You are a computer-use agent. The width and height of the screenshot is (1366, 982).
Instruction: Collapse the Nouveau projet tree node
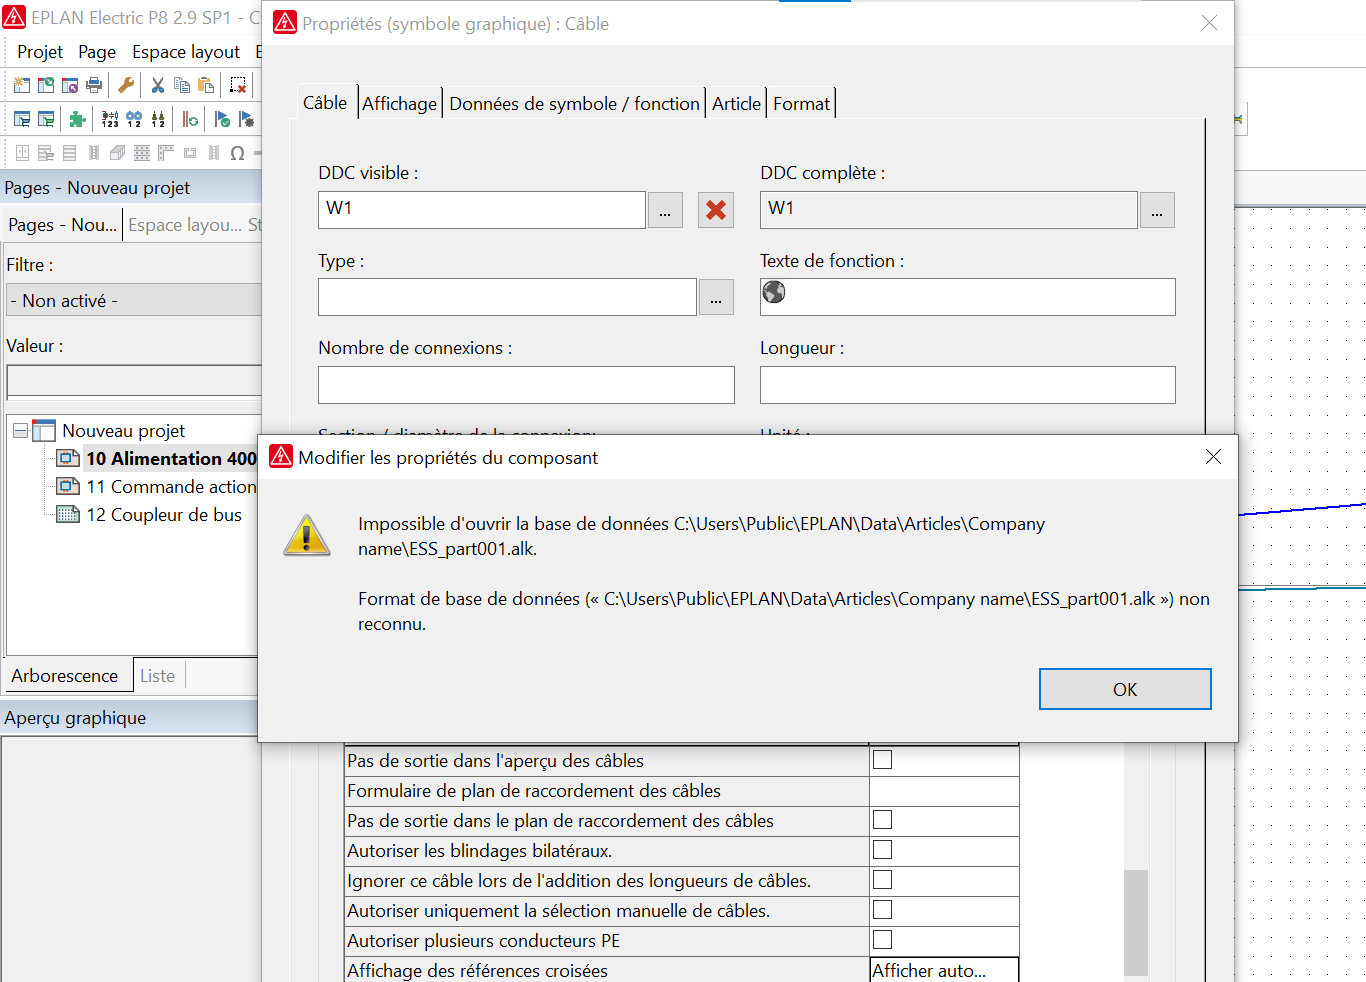coord(19,430)
